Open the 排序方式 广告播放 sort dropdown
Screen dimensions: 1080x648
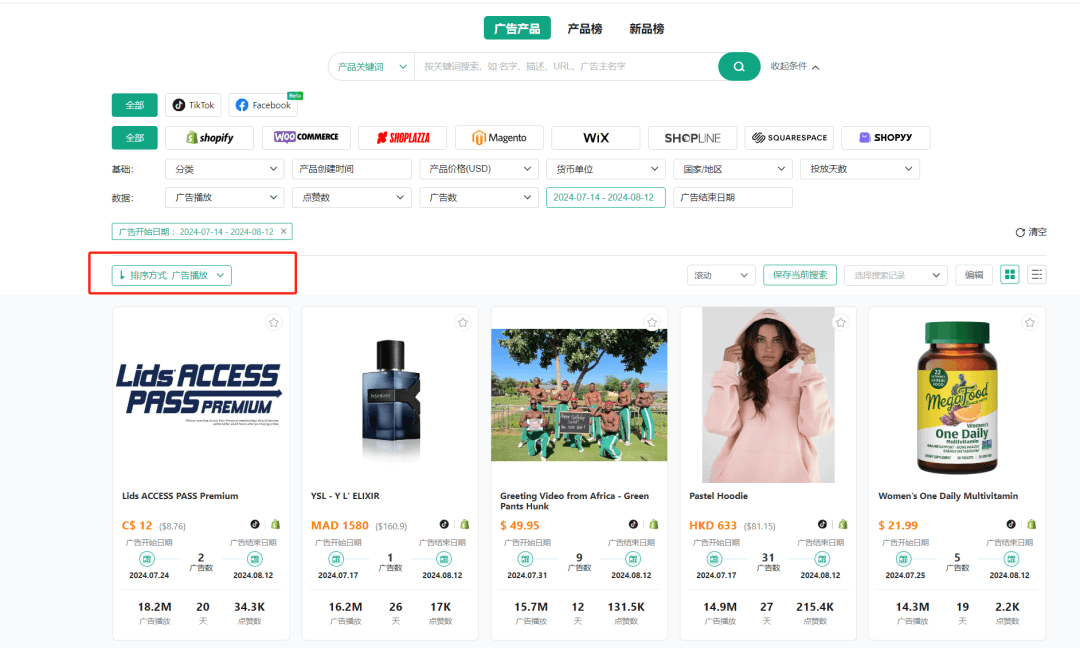click(x=172, y=275)
